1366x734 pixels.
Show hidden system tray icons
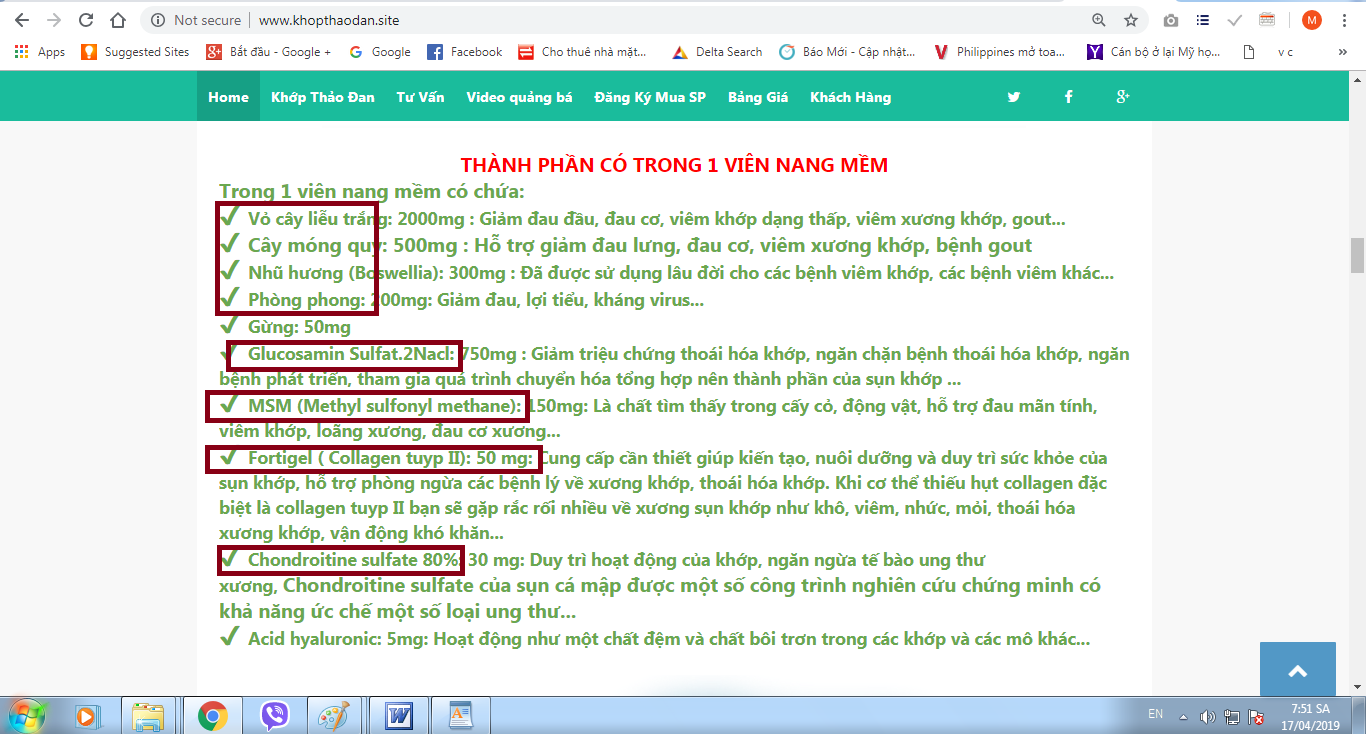[x=1184, y=716]
